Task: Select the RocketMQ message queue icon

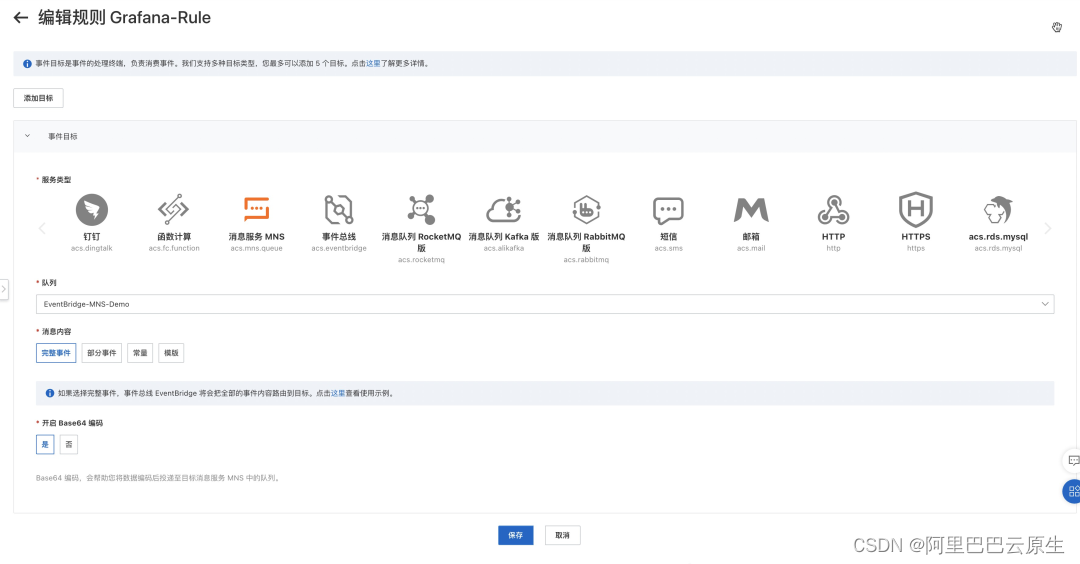Action: [421, 209]
